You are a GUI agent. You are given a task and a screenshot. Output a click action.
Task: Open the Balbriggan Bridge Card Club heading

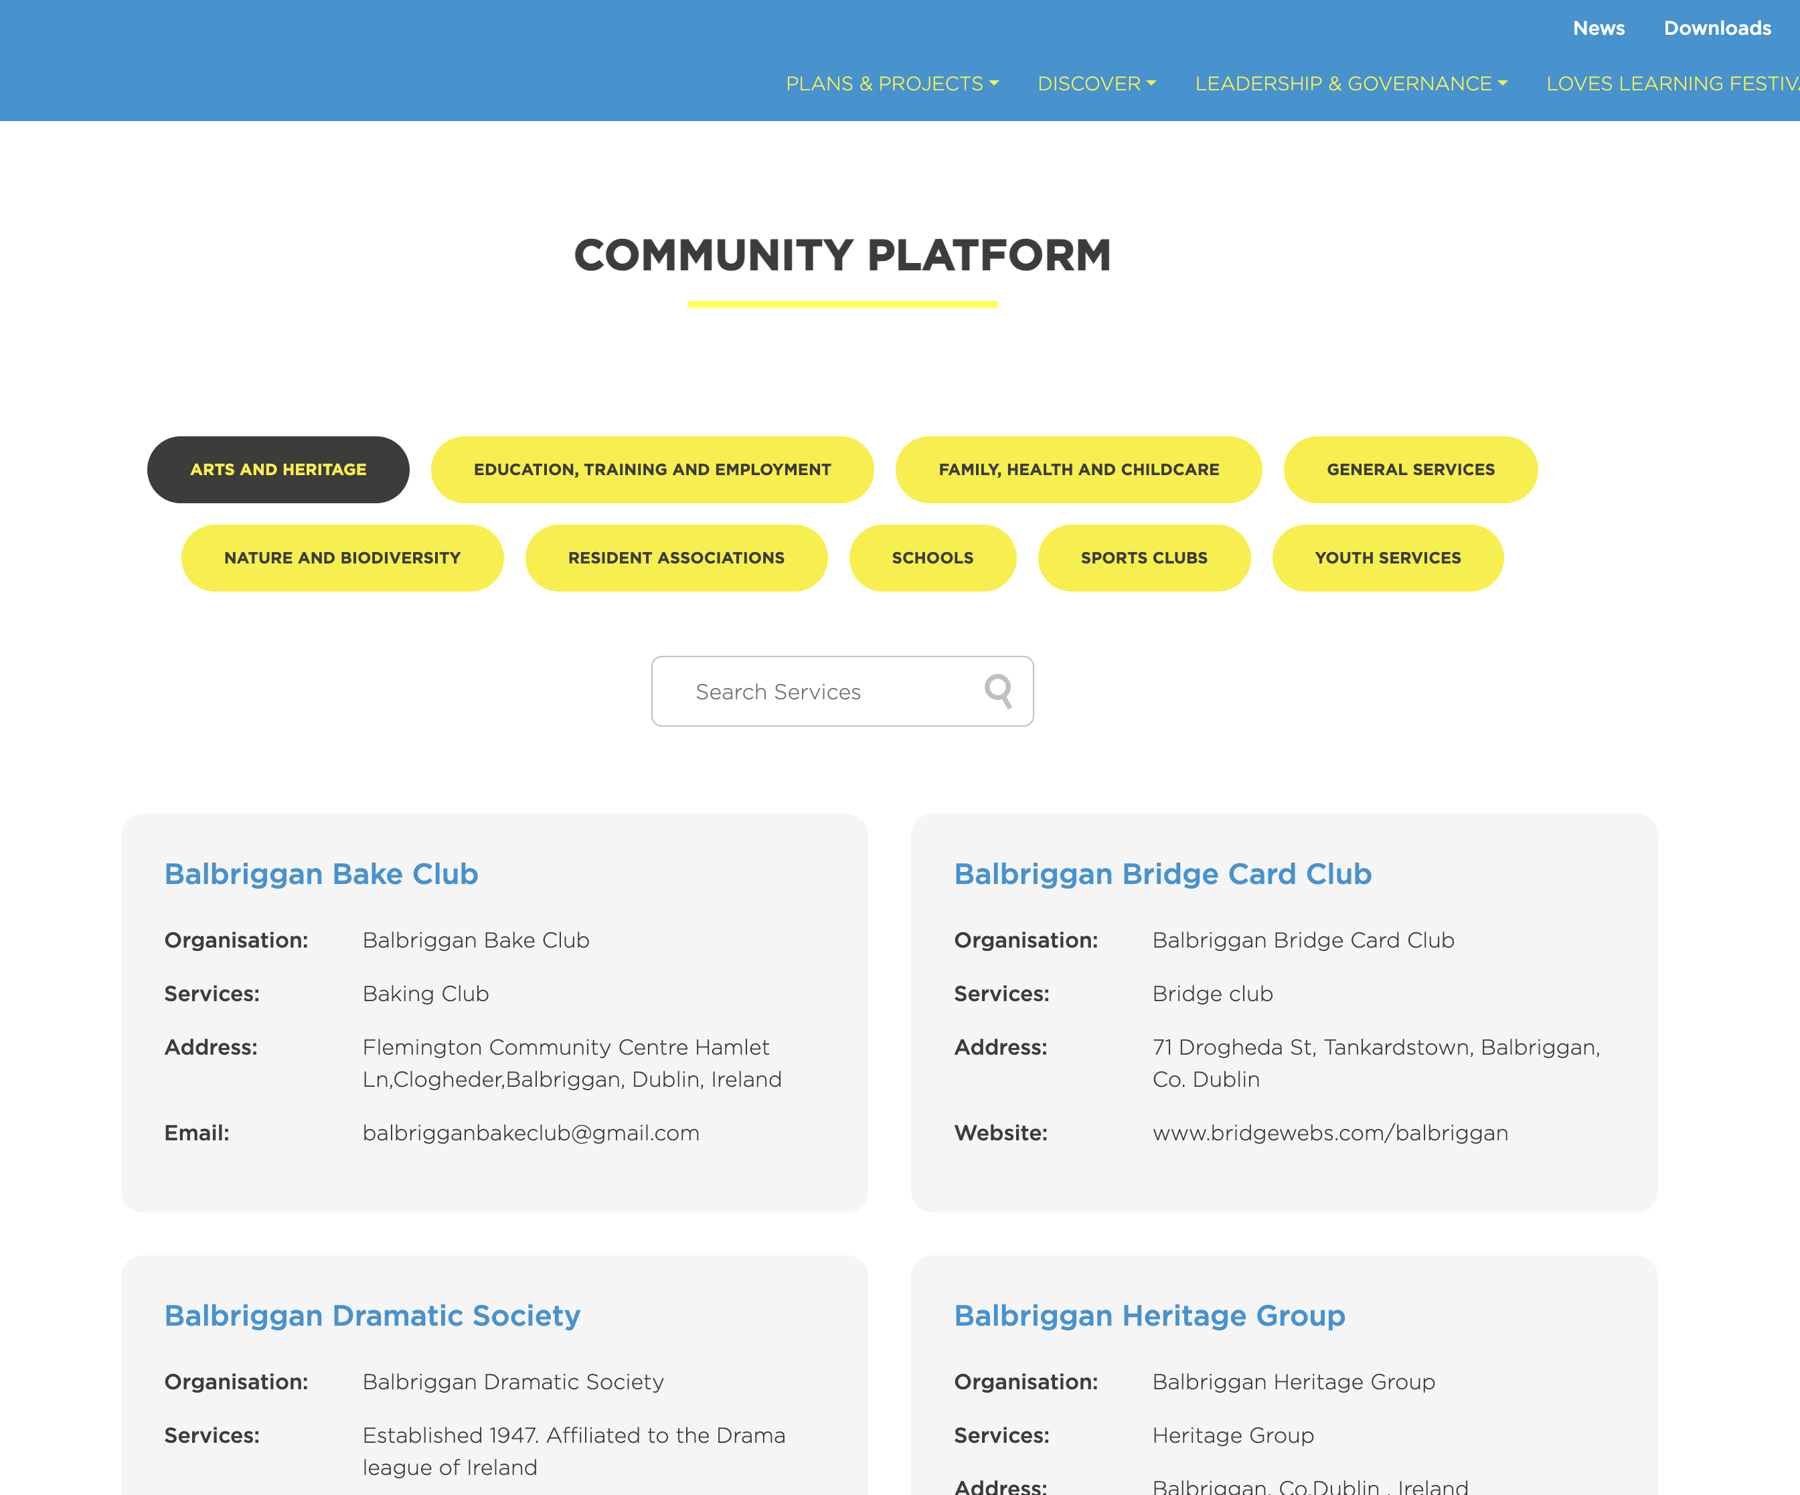(x=1162, y=874)
